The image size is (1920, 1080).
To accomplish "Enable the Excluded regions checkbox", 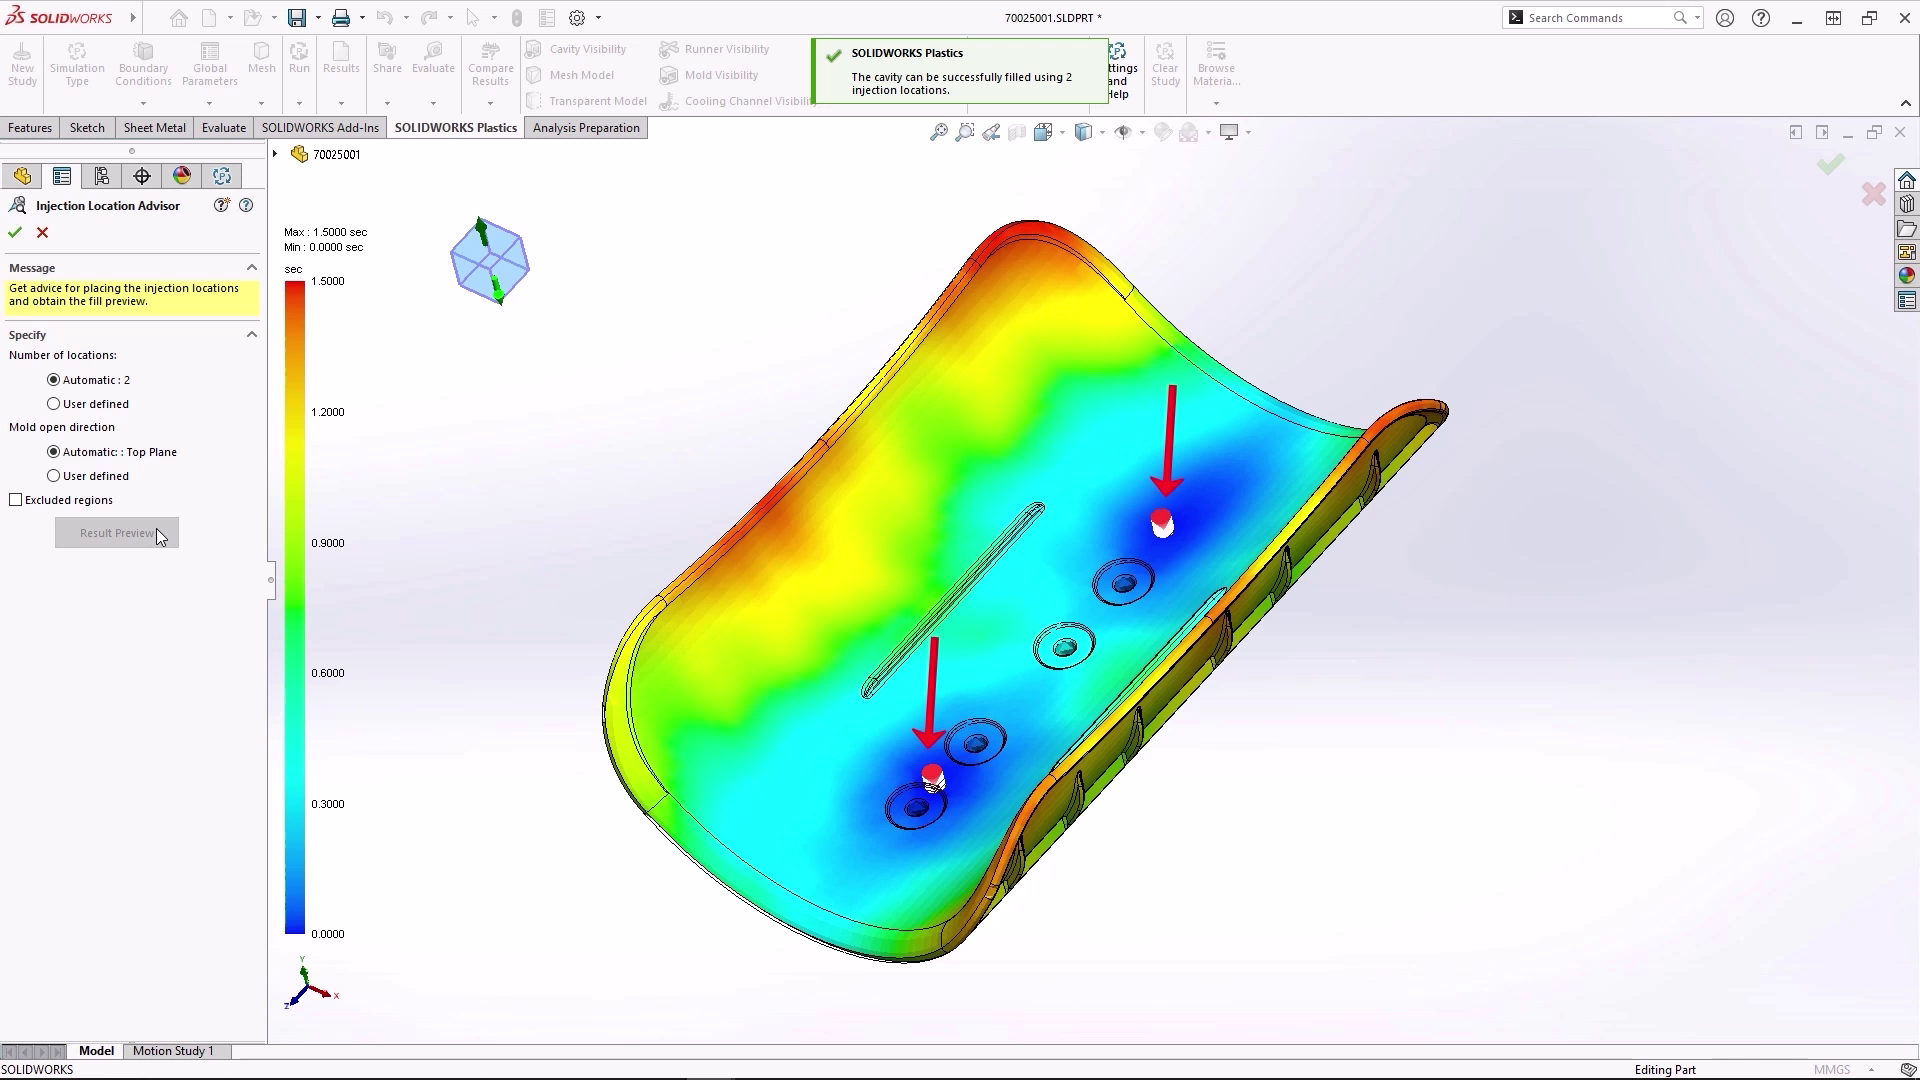I will click(x=16, y=499).
